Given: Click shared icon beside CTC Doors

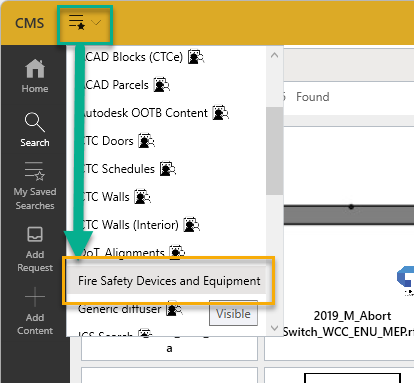Looking at the screenshot, I should 146,141.
